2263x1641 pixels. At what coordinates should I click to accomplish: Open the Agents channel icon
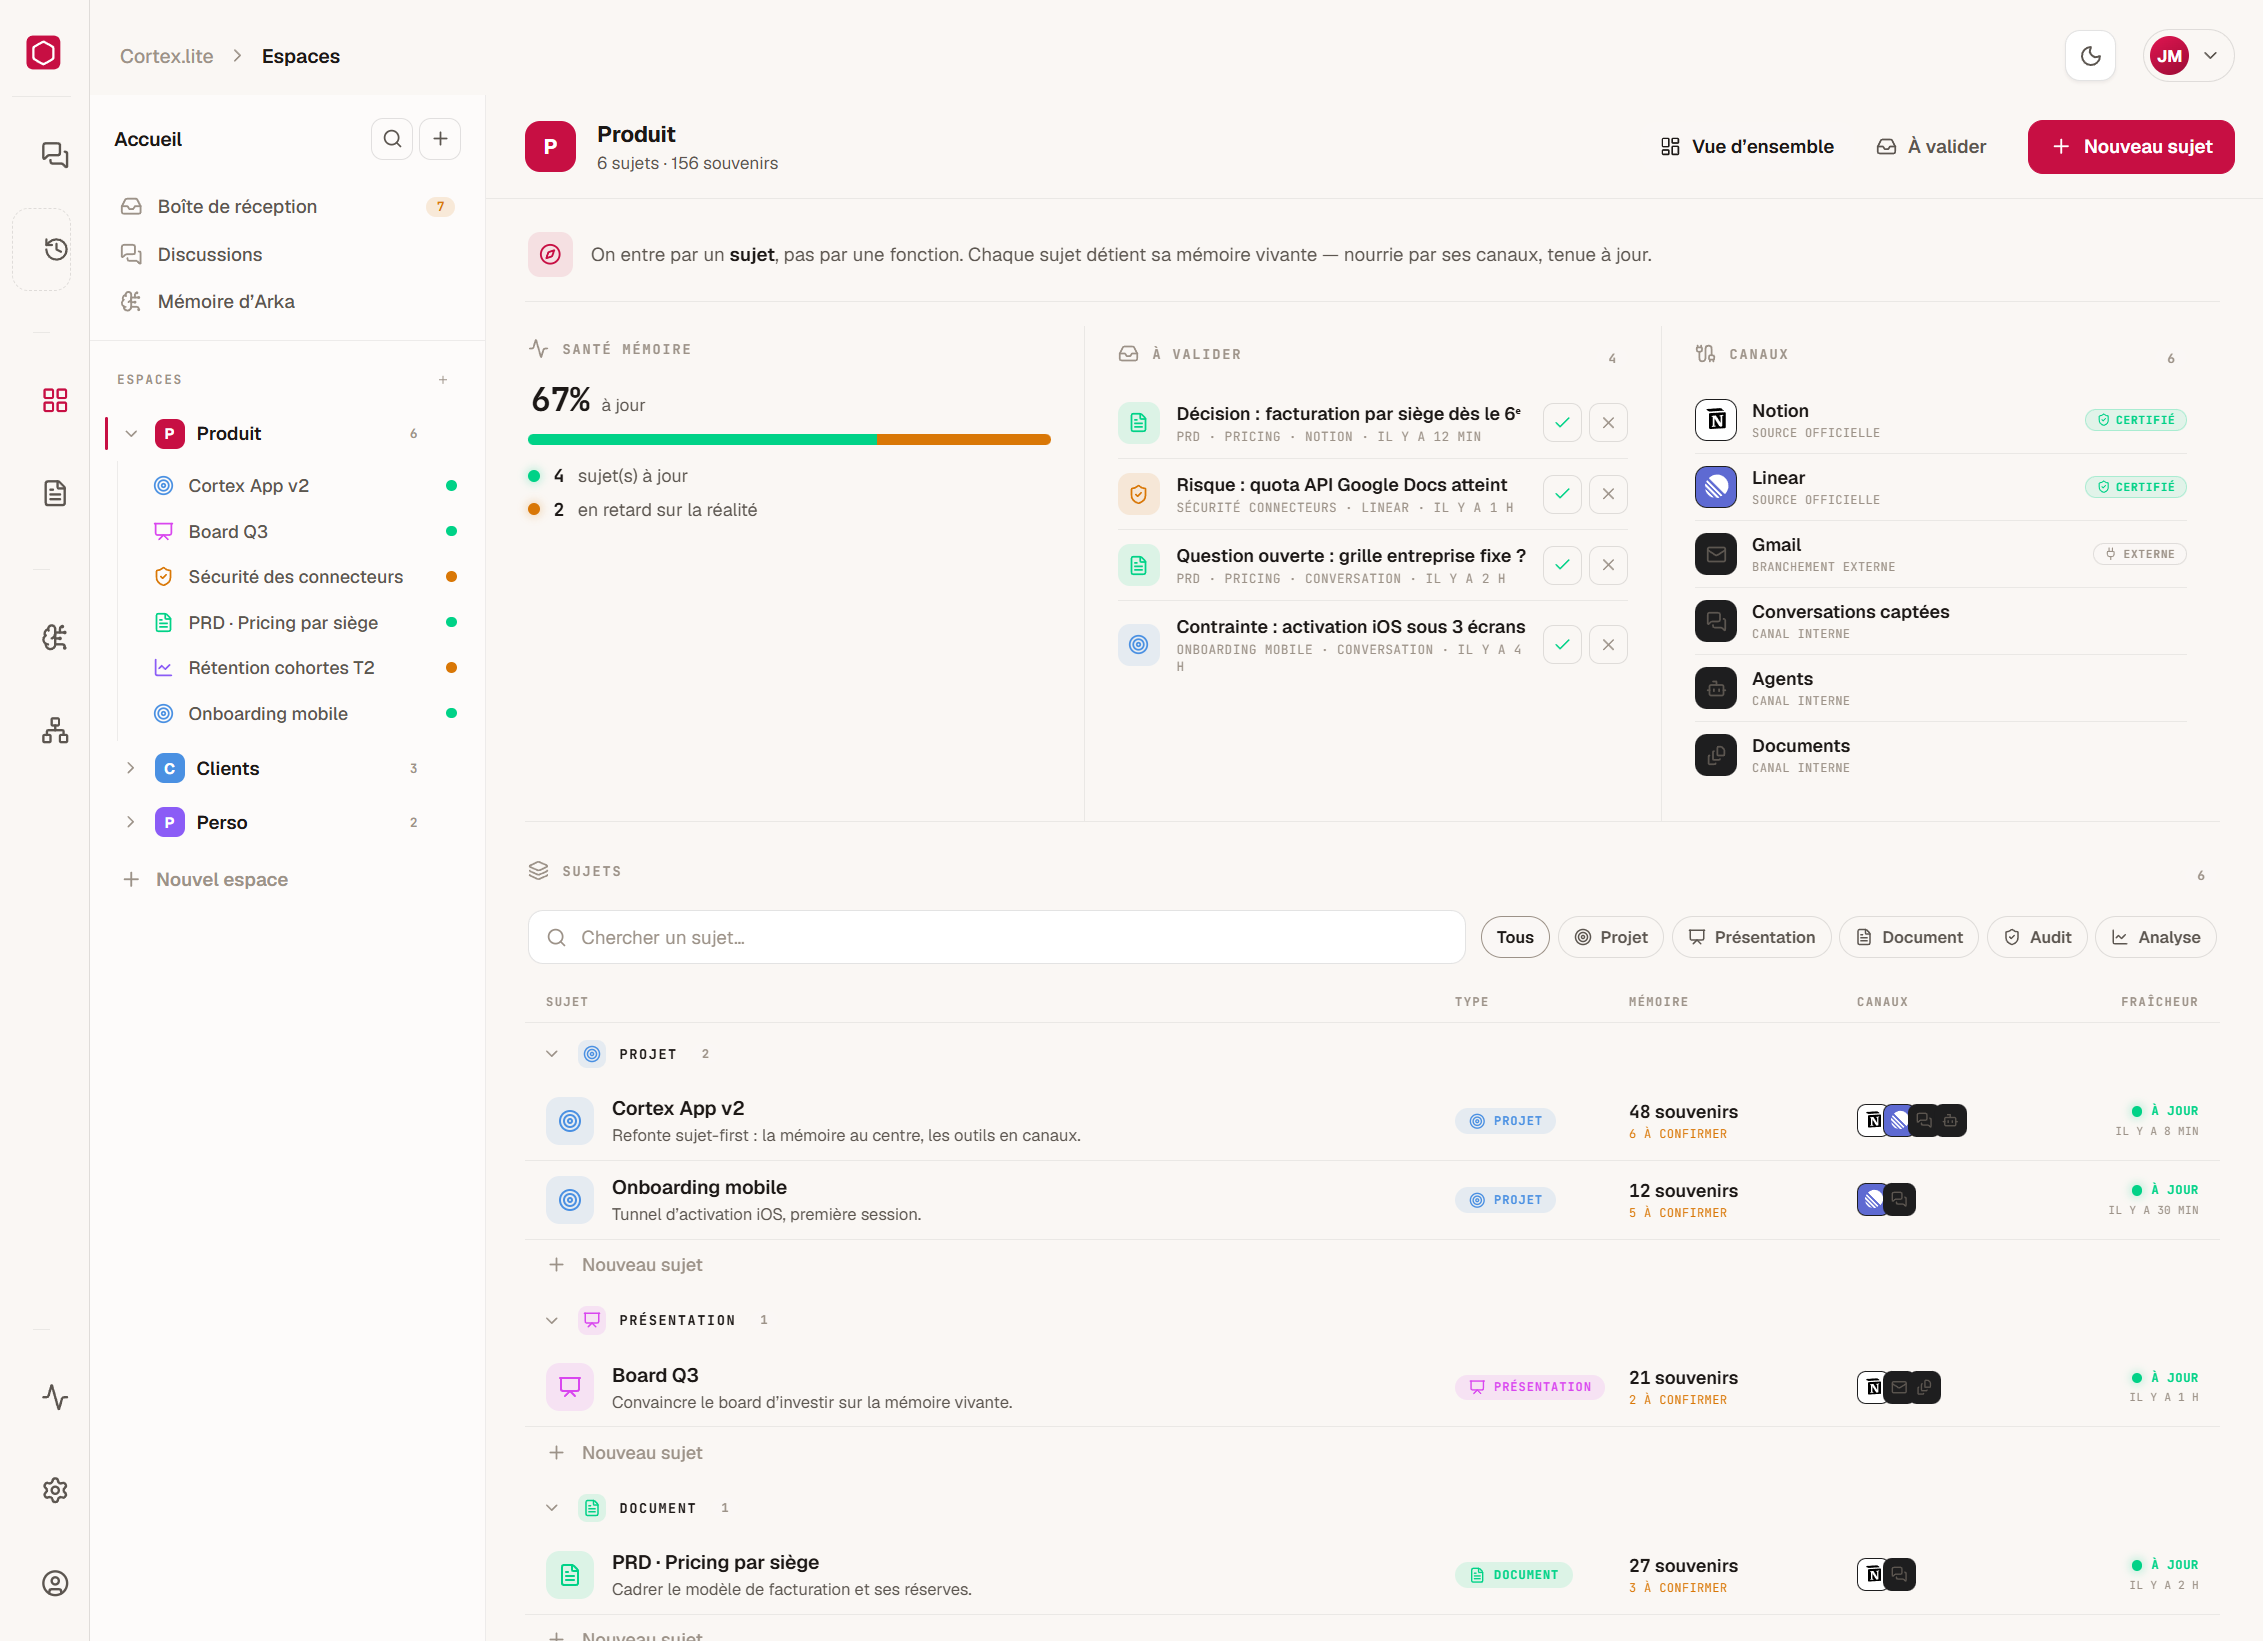(x=1716, y=688)
